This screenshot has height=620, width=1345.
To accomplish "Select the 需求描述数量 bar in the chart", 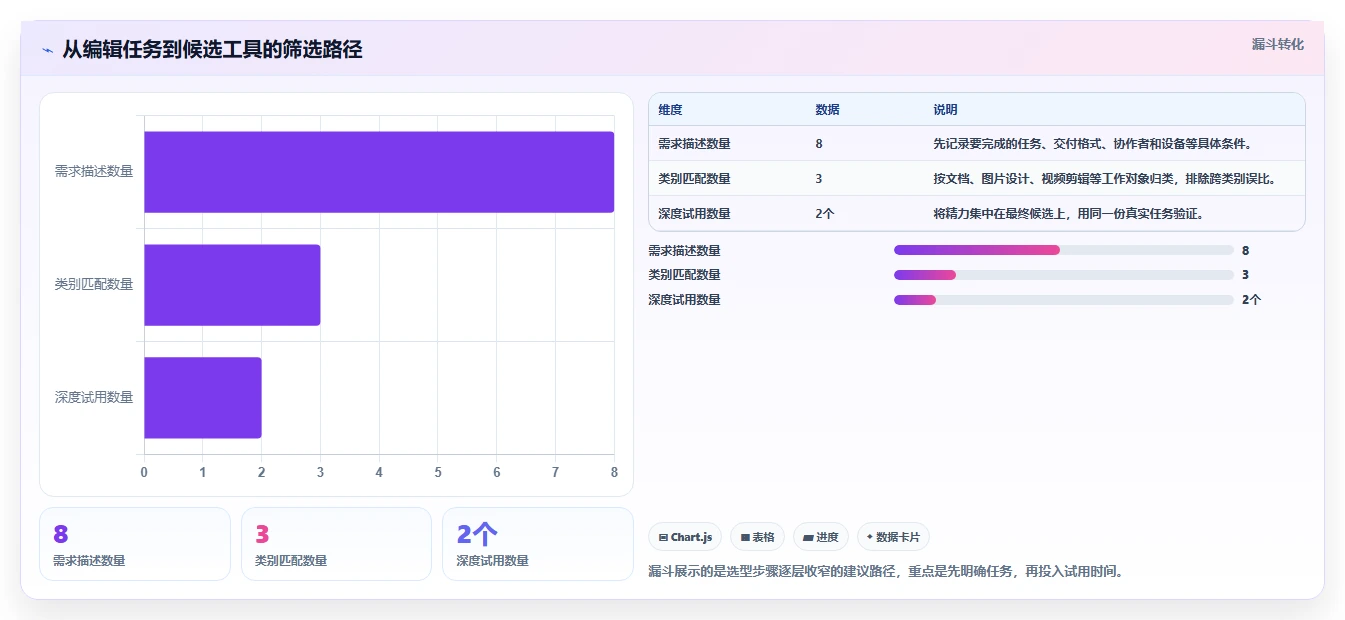I will 379,172.
